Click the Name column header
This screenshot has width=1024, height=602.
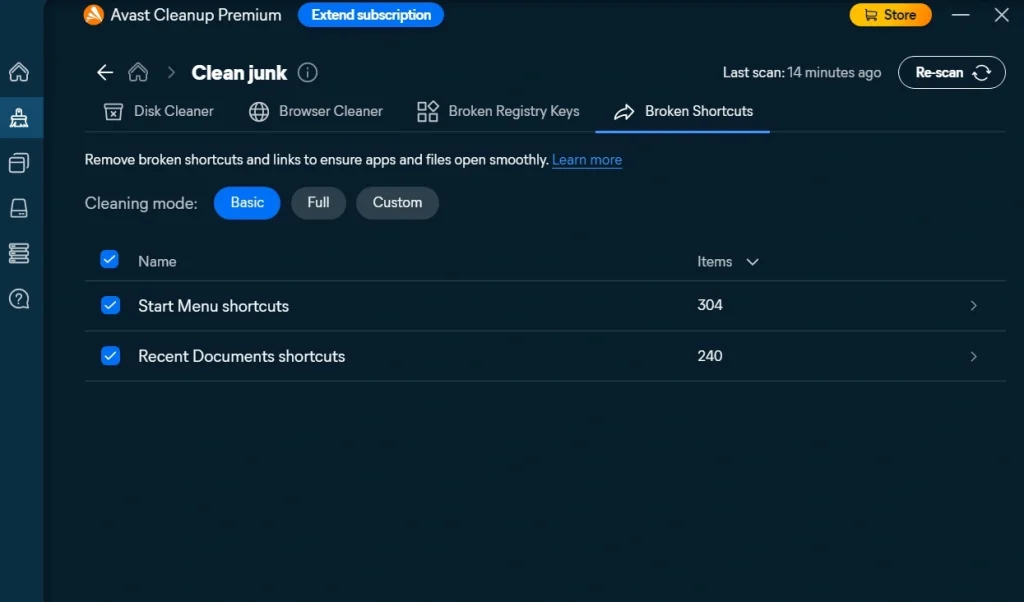pos(157,262)
